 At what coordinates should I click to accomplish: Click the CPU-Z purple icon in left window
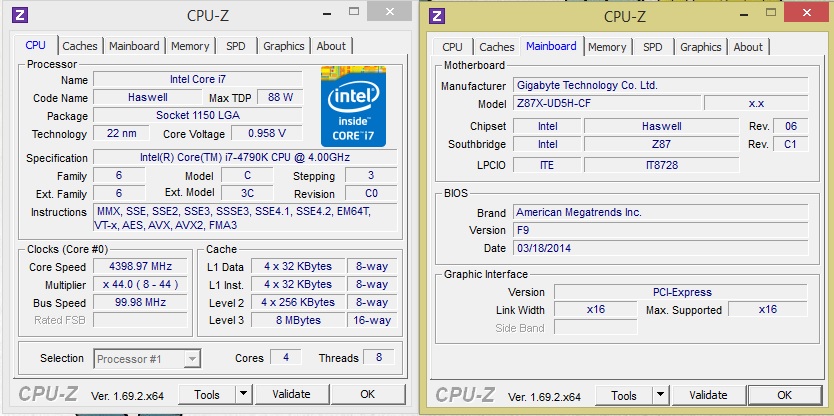coord(20,15)
